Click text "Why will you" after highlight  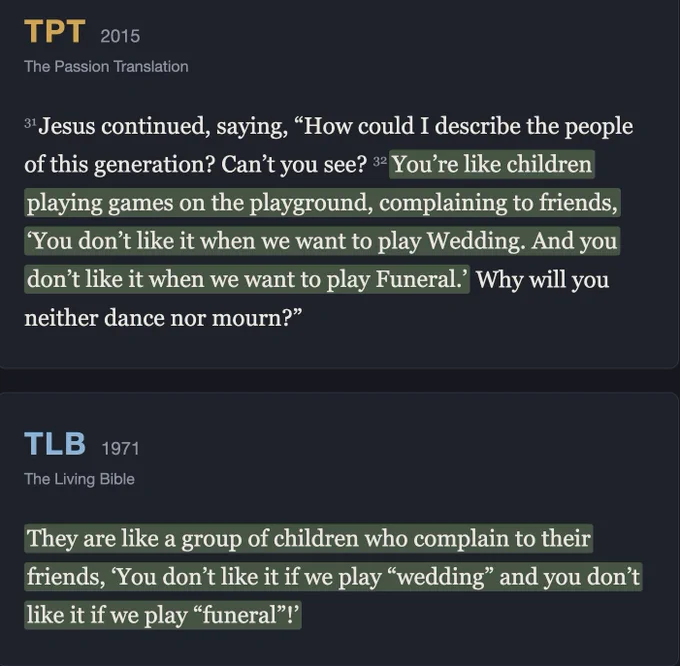coord(543,280)
